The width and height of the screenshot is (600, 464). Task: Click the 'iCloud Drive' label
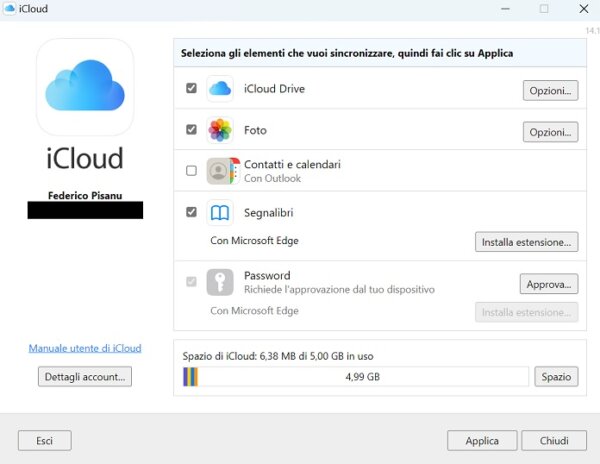[274, 89]
